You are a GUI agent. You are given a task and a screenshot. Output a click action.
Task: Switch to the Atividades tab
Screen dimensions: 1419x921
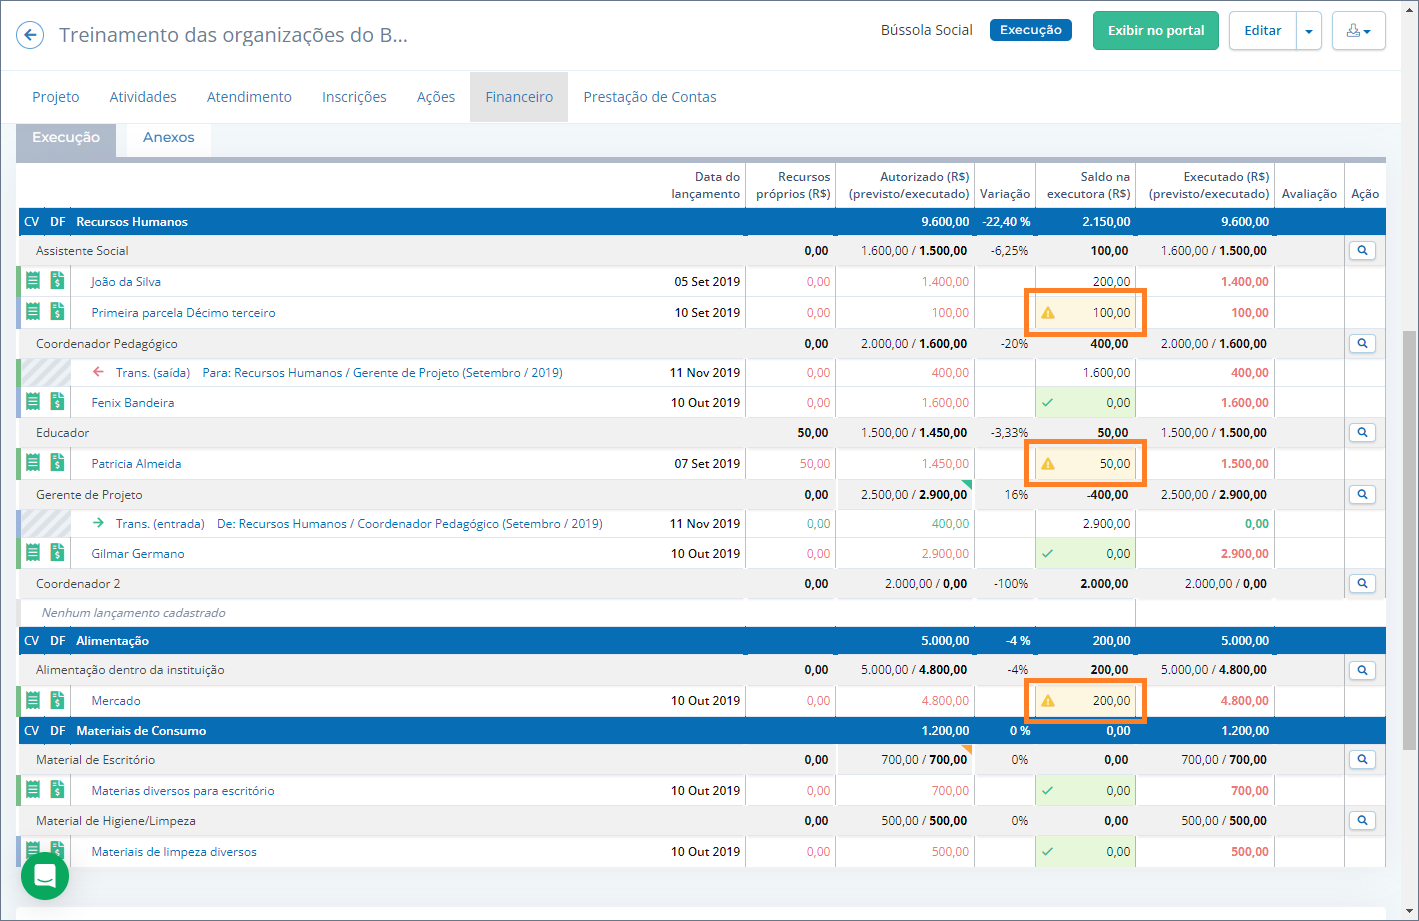click(x=143, y=97)
